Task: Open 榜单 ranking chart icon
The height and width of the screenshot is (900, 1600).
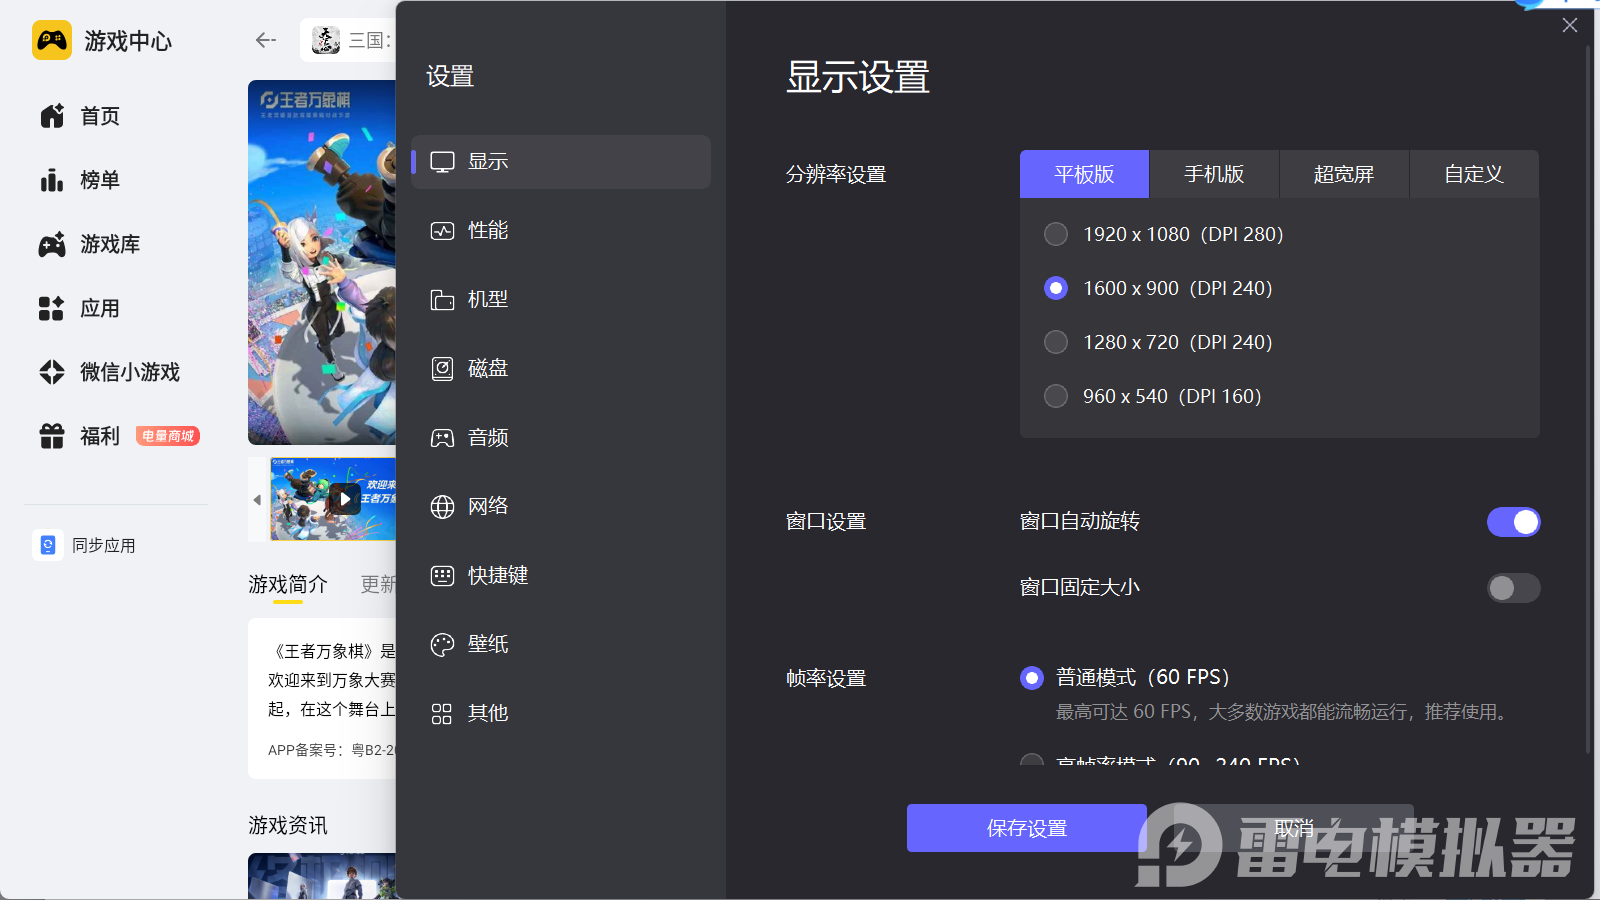Action: point(52,180)
